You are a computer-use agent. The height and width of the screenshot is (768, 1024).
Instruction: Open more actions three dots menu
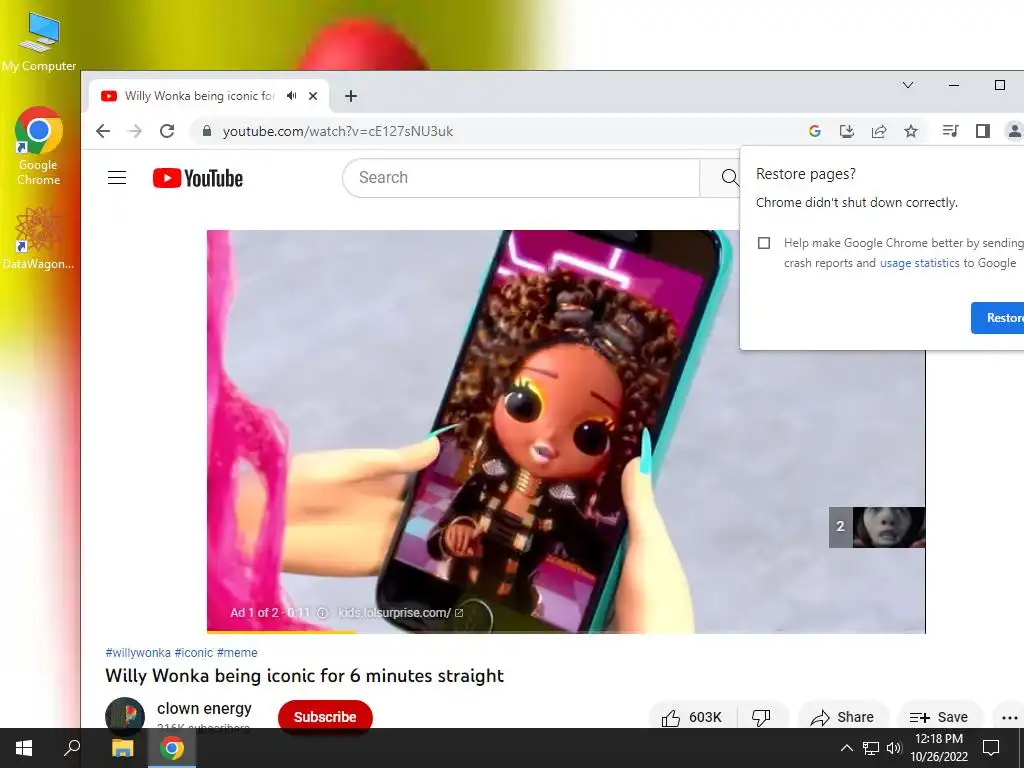(x=1009, y=717)
